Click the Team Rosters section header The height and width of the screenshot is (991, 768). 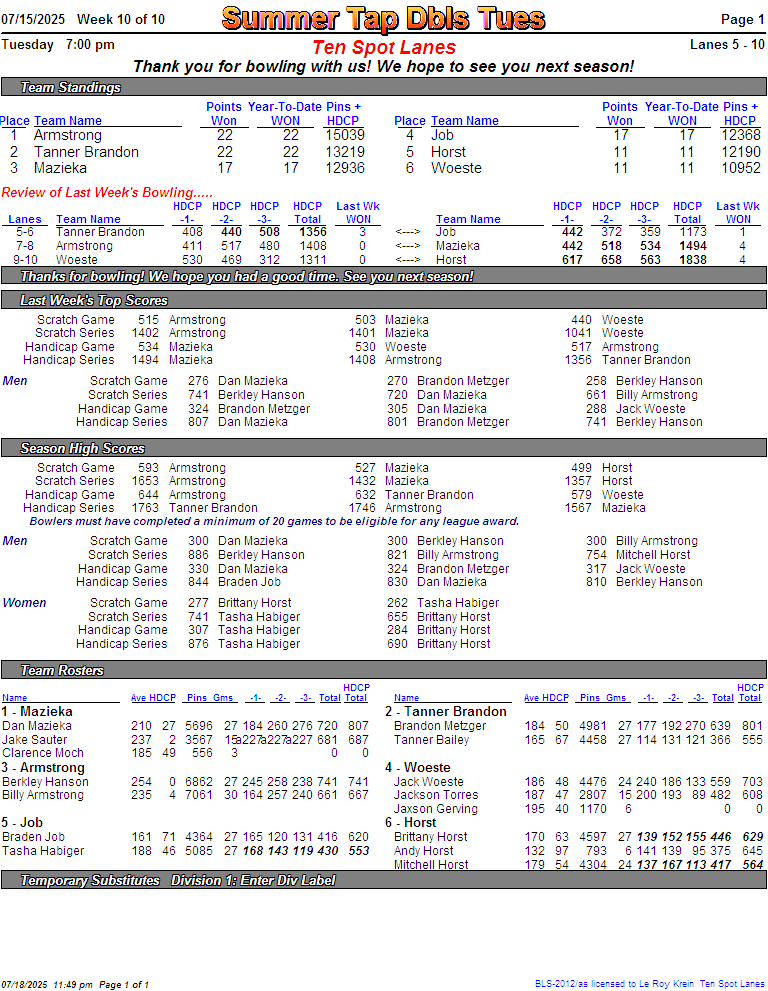pos(62,670)
